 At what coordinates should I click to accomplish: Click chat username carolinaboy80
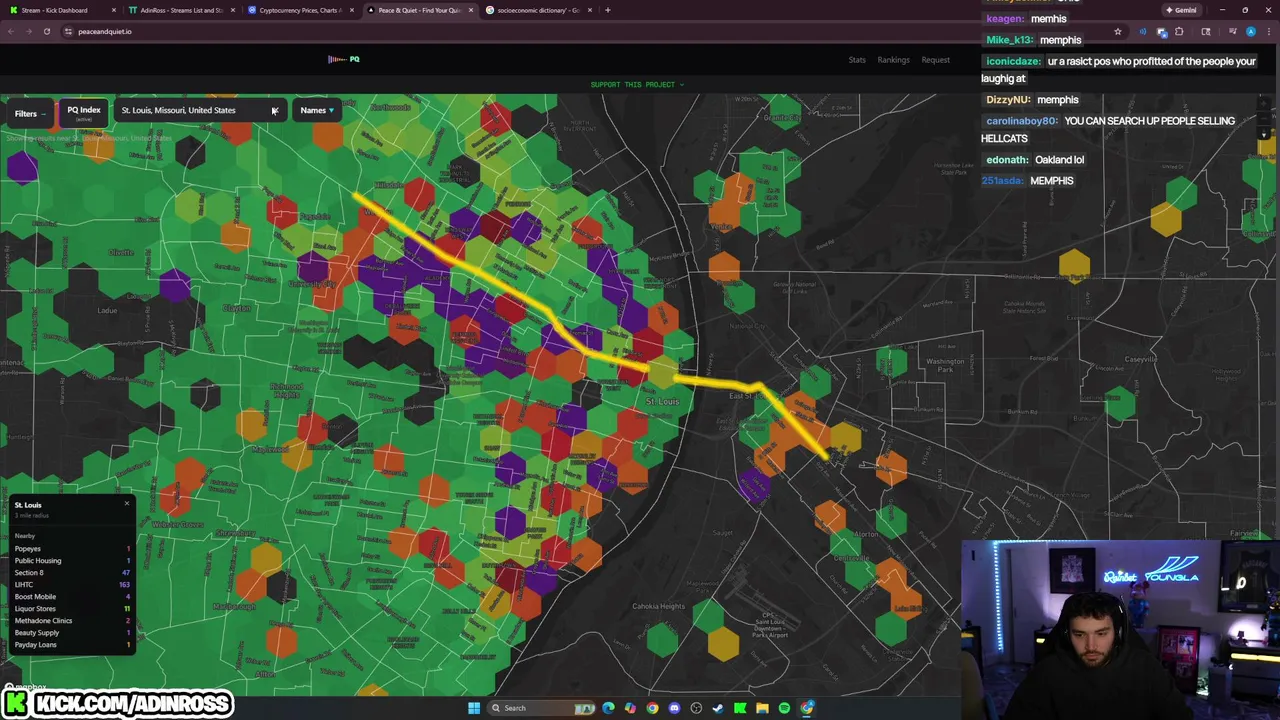click(1022, 121)
